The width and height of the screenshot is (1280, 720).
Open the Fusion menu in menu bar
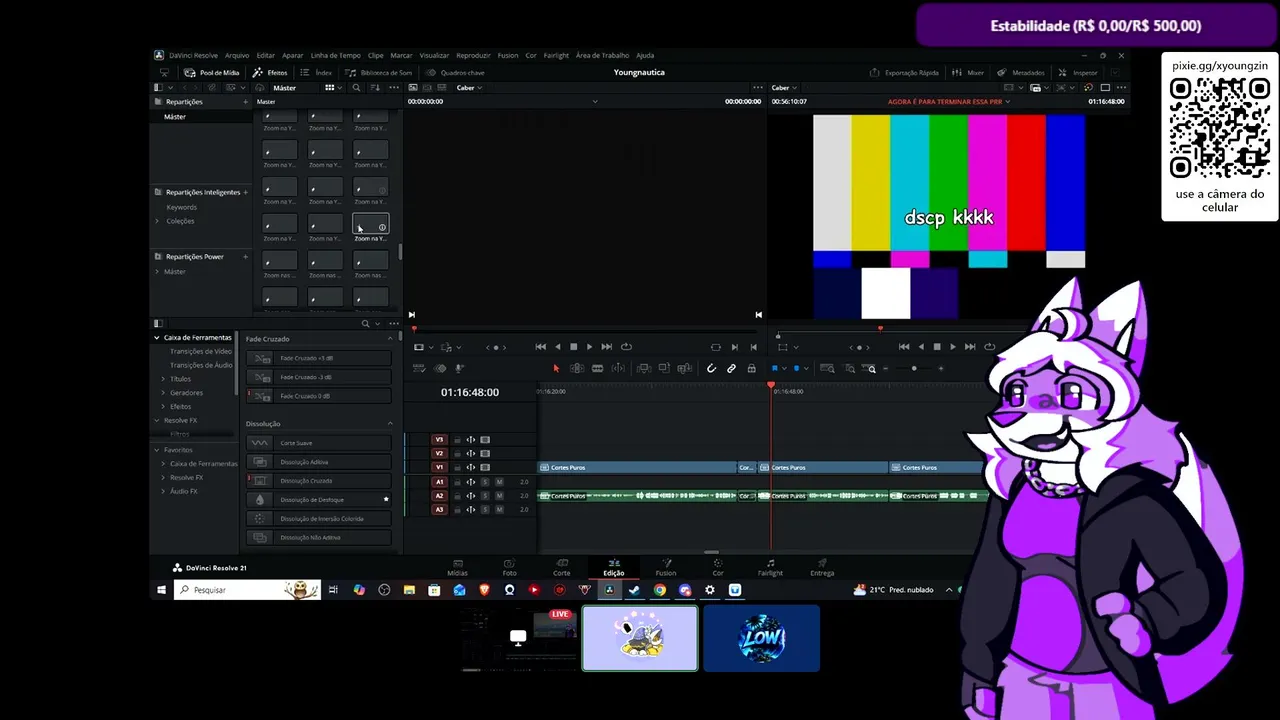tap(508, 55)
